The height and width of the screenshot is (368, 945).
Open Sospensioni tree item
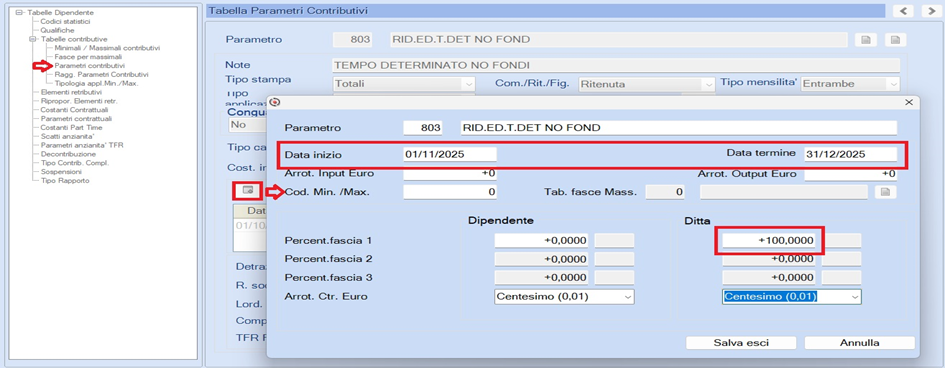click(x=60, y=172)
